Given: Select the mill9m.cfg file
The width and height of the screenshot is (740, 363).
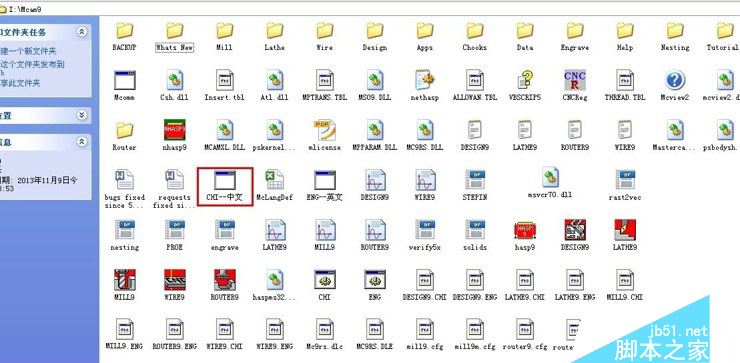Looking at the screenshot, I should coord(475,329).
